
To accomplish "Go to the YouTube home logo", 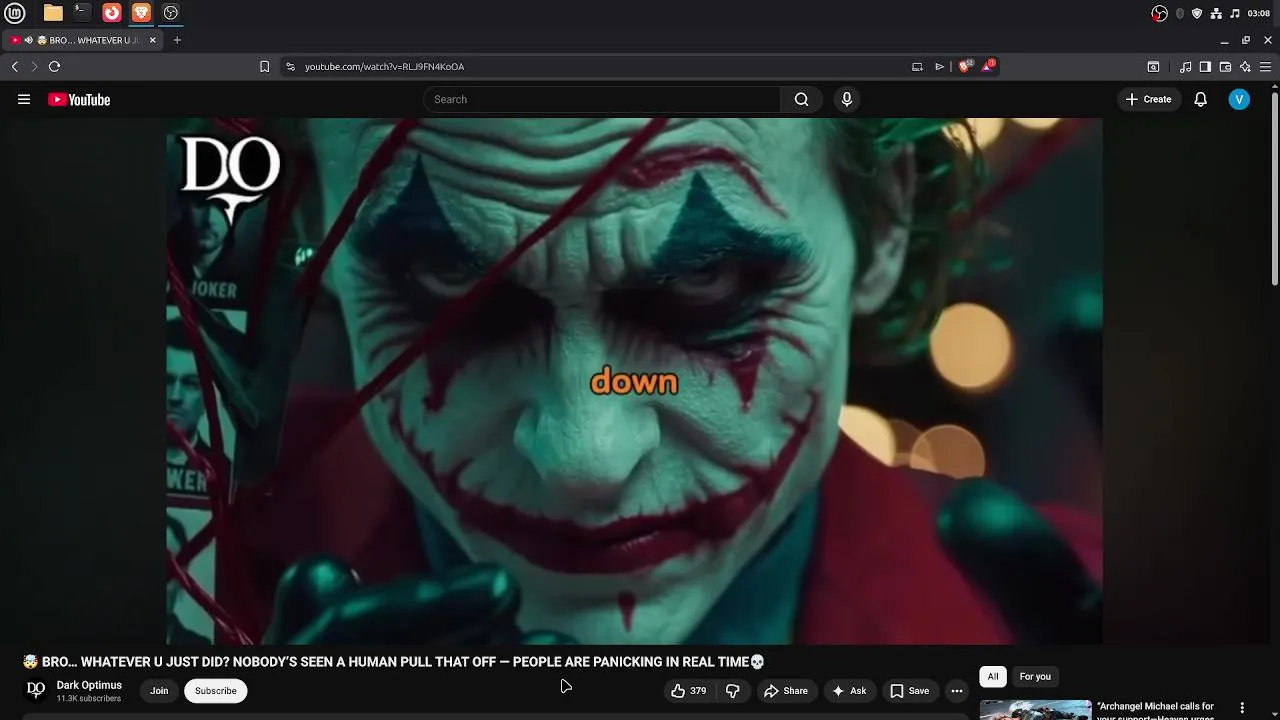I will click(x=79, y=99).
